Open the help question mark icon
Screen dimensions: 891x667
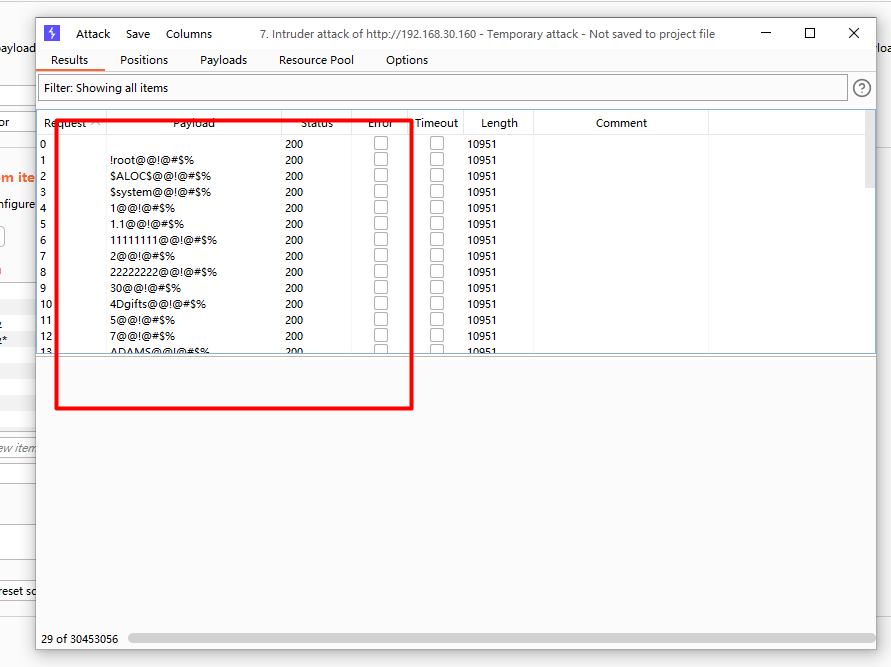pyautogui.click(x=862, y=88)
